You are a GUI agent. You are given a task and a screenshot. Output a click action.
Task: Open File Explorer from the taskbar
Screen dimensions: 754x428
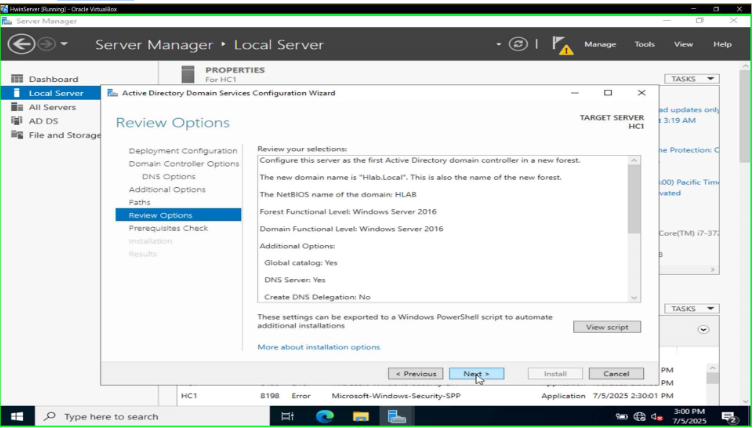(x=361, y=416)
